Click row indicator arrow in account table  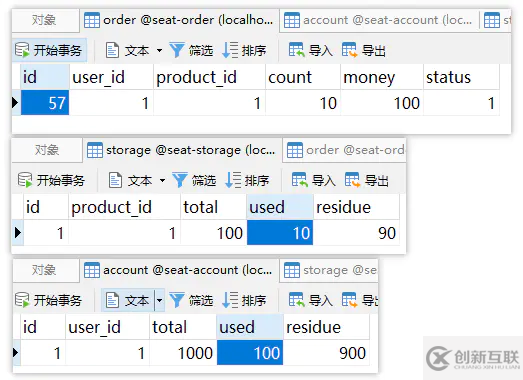click(x=15, y=353)
